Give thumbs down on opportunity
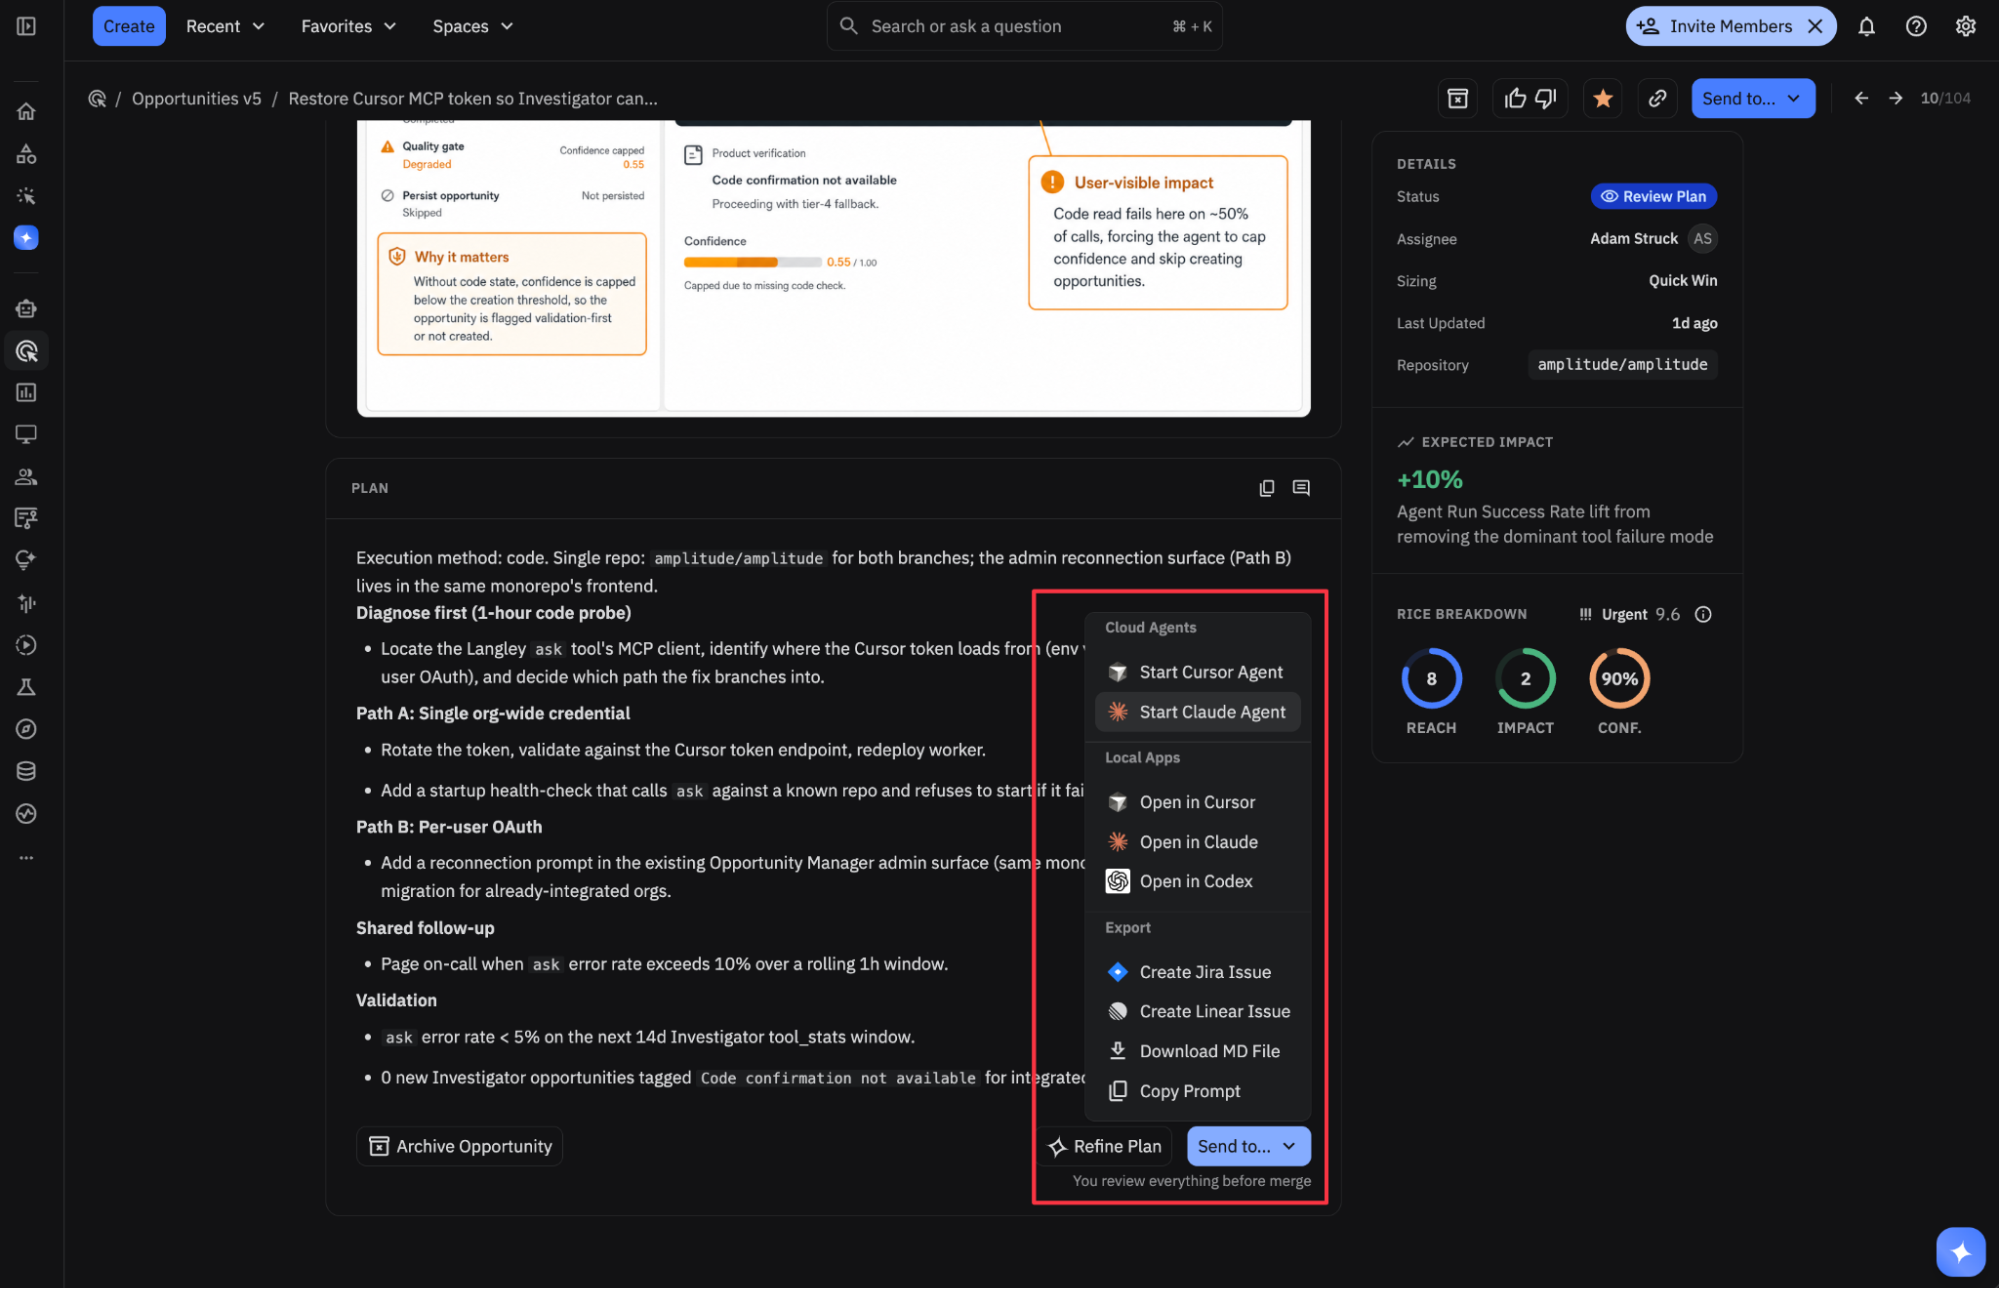The width and height of the screenshot is (1999, 1289). (1546, 98)
